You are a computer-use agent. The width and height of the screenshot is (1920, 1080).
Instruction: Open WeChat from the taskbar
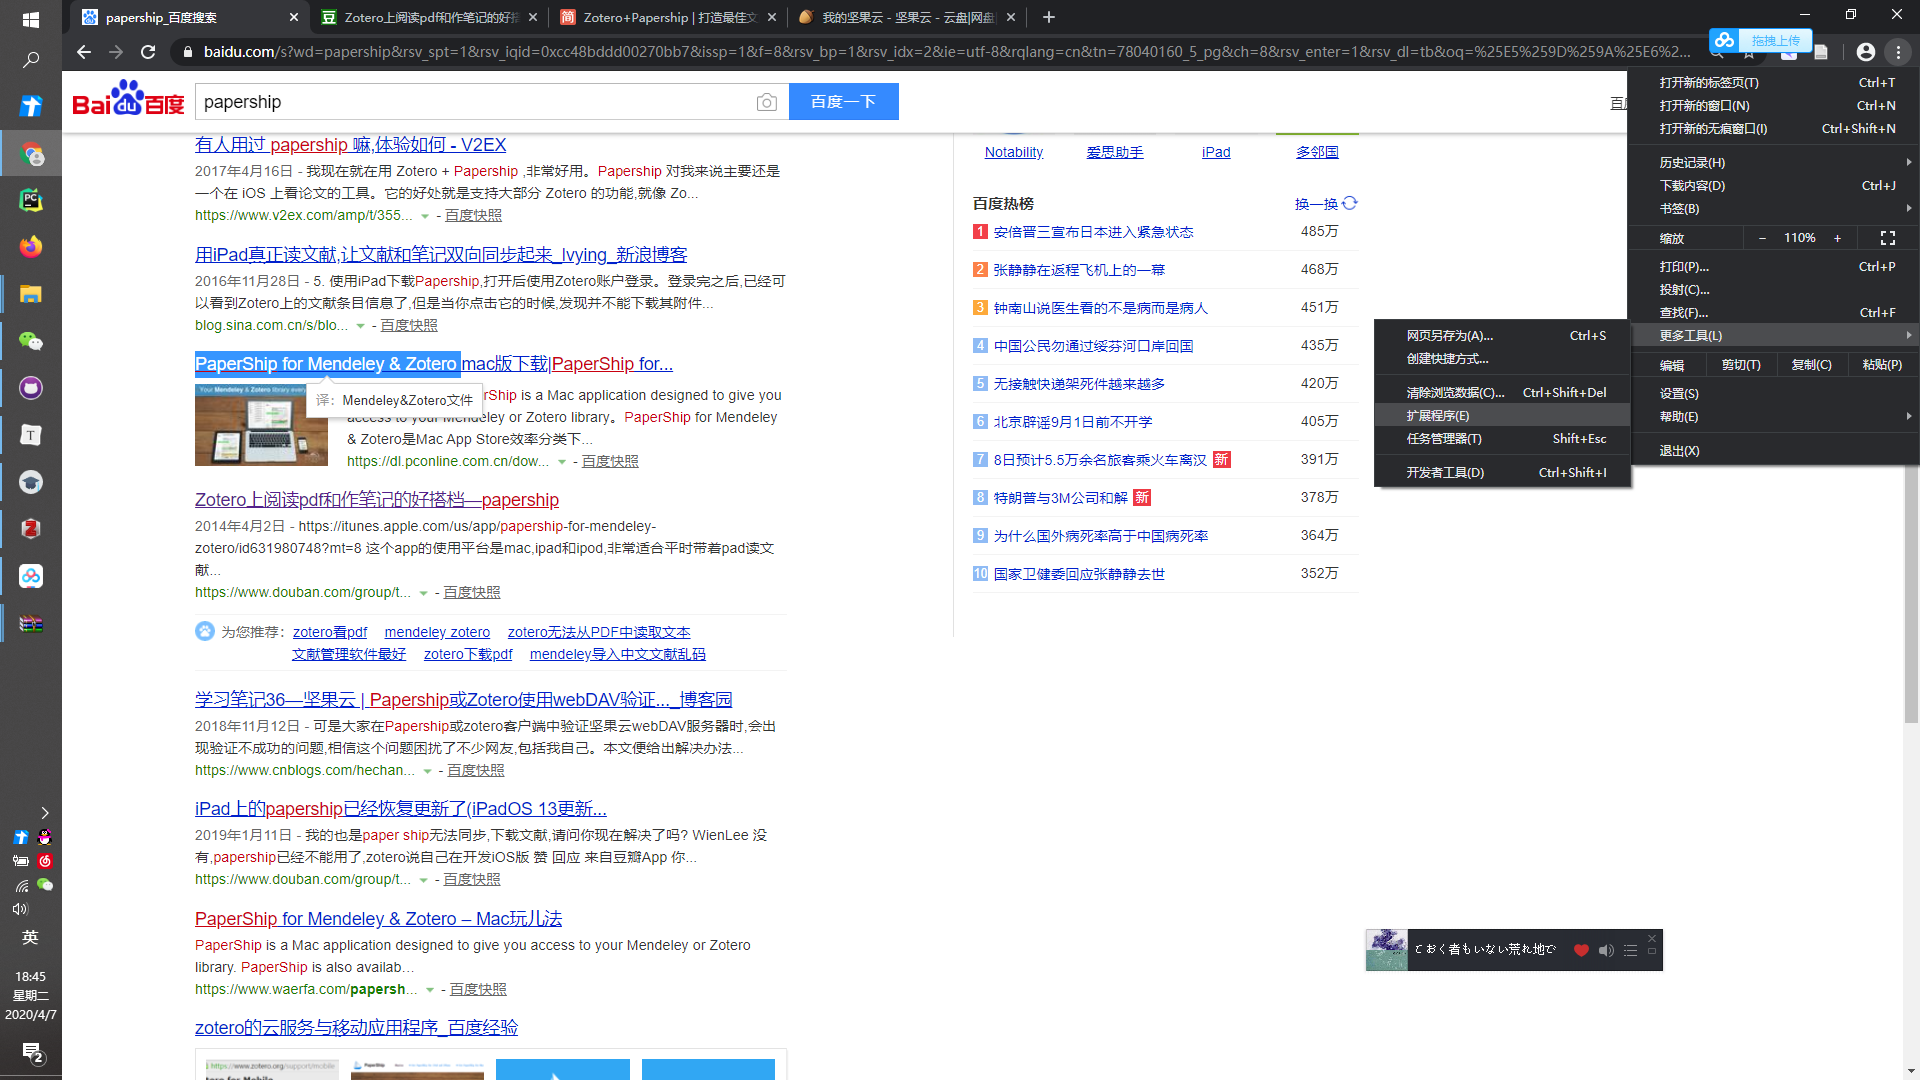[x=31, y=341]
